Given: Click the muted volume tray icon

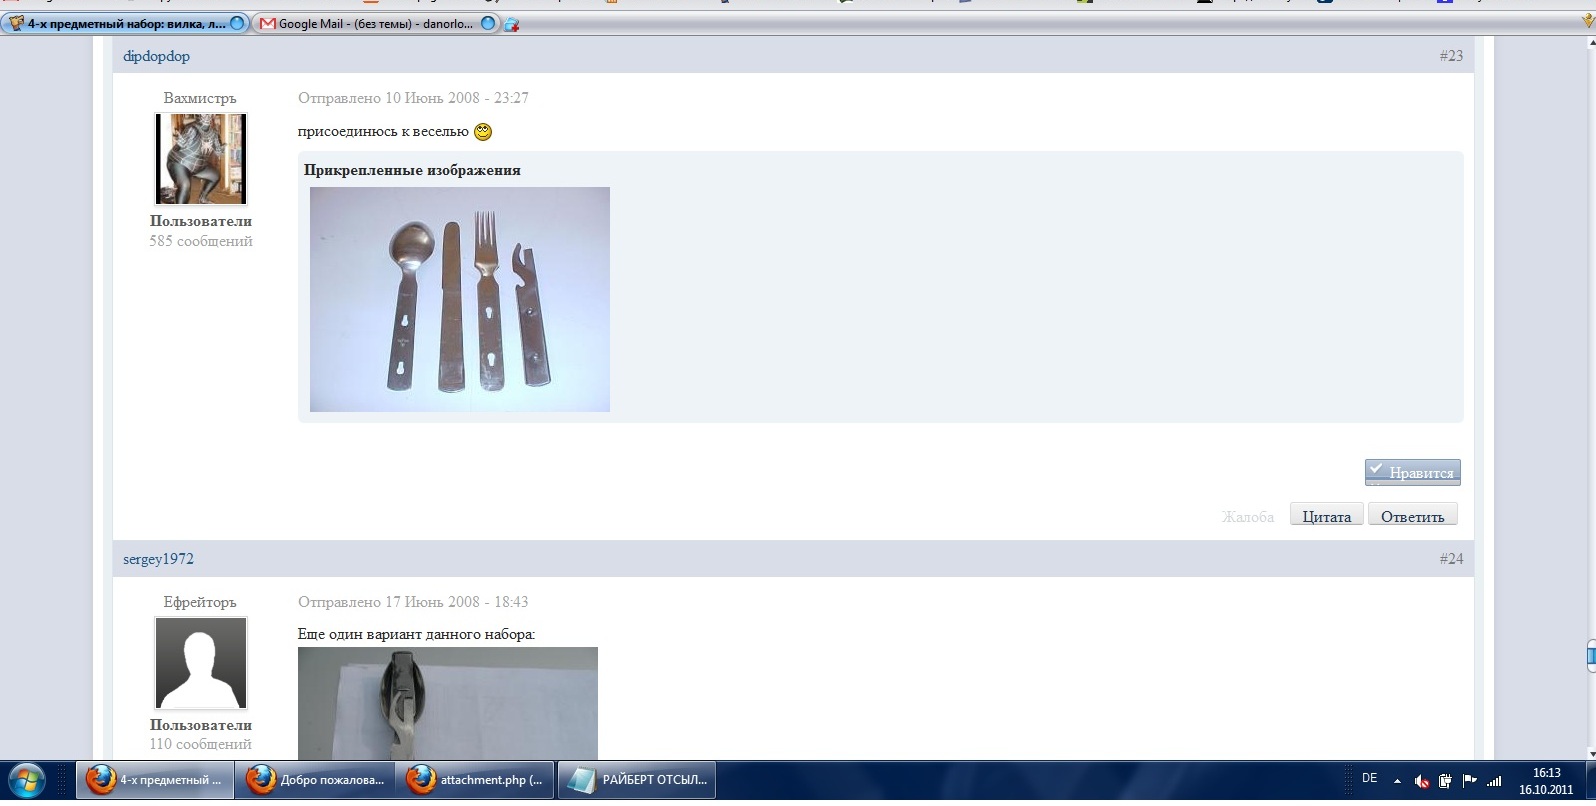Looking at the screenshot, I should tap(1421, 781).
